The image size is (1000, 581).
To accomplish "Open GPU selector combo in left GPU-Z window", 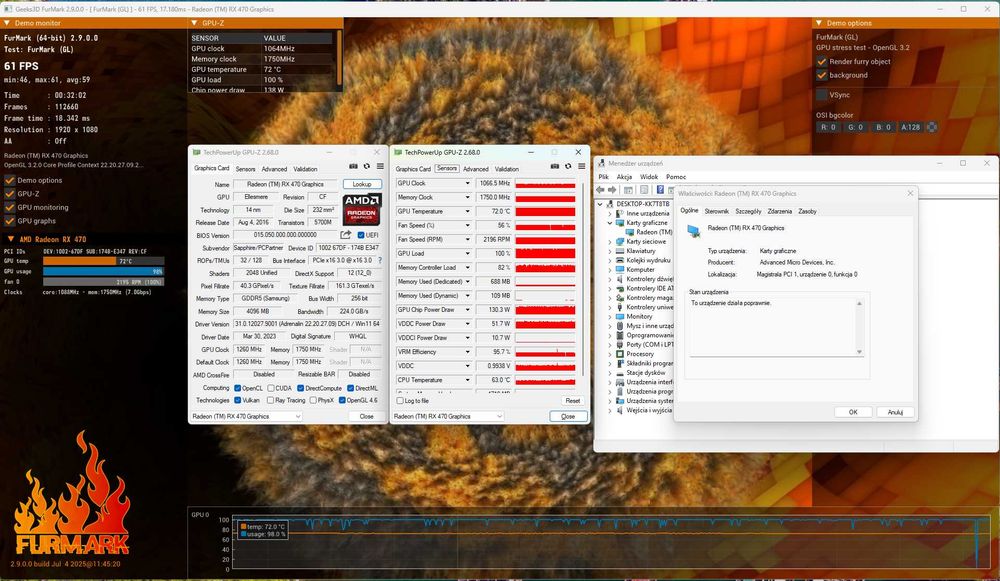I will tap(246, 416).
